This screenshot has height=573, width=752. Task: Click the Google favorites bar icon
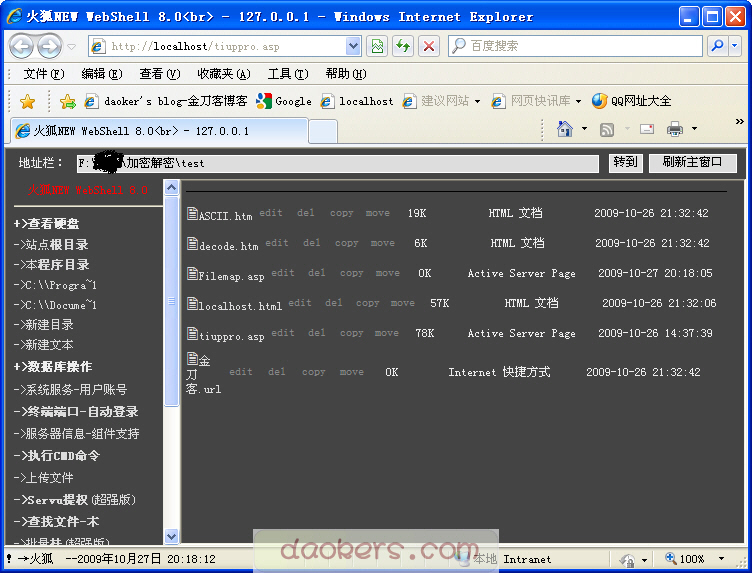pyautogui.click(x=264, y=101)
